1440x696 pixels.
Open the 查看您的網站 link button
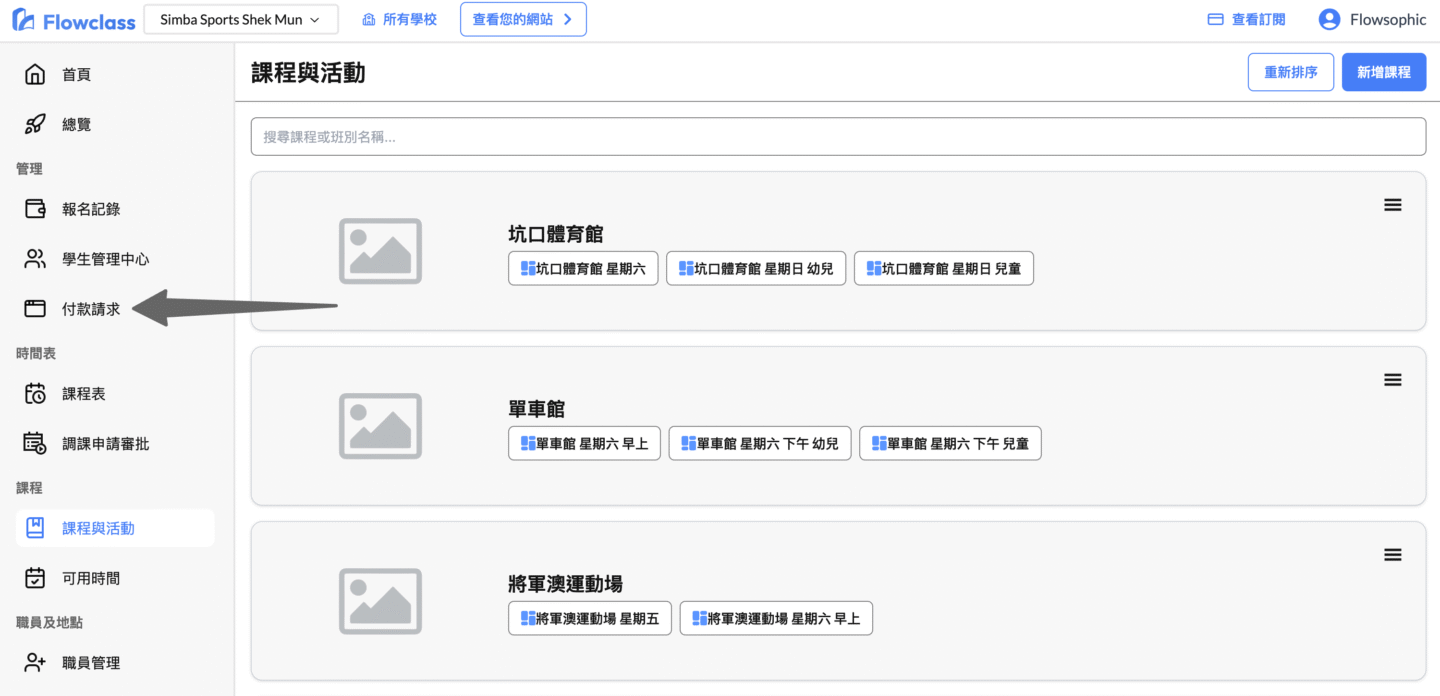tap(523, 20)
